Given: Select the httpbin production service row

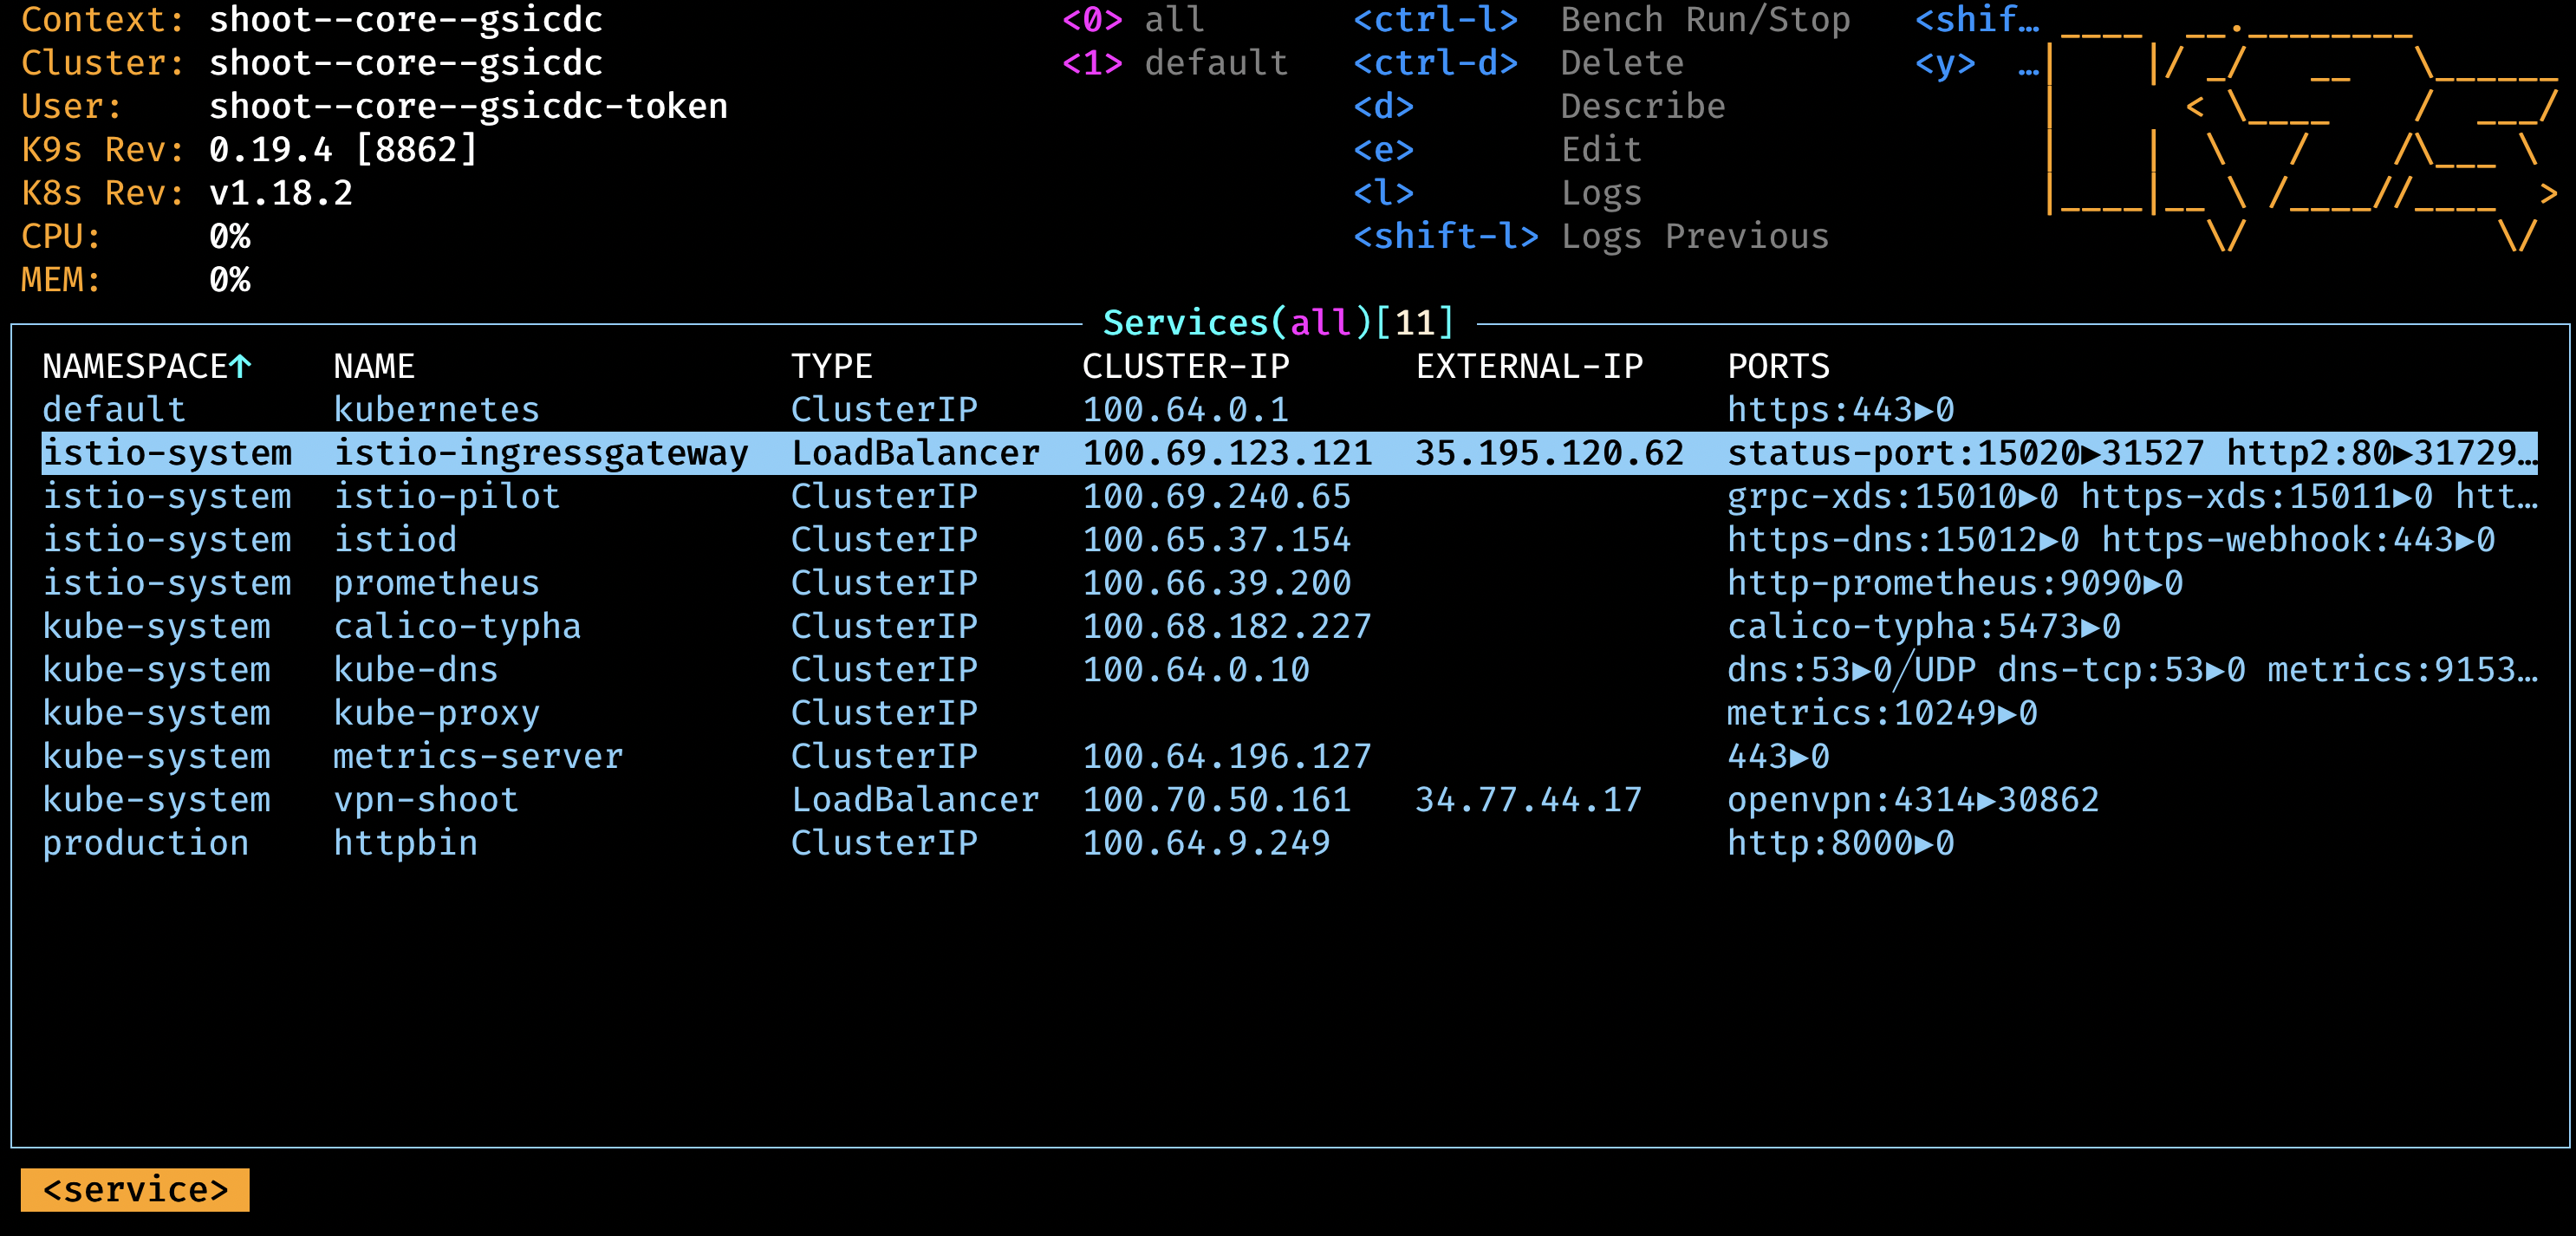Looking at the screenshot, I should click(405, 843).
